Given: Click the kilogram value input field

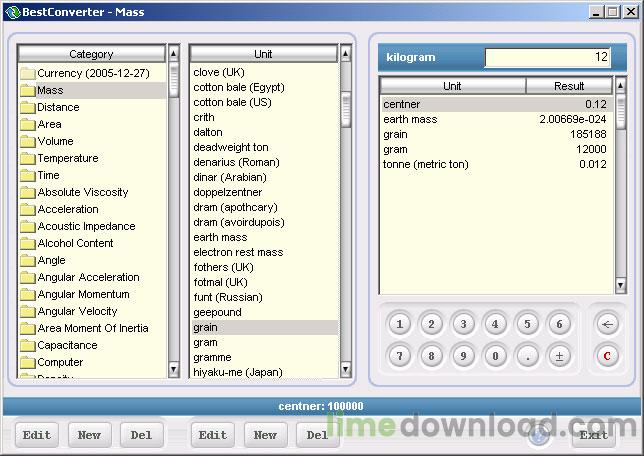Looking at the screenshot, I should pyautogui.click(x=547, y=57).
